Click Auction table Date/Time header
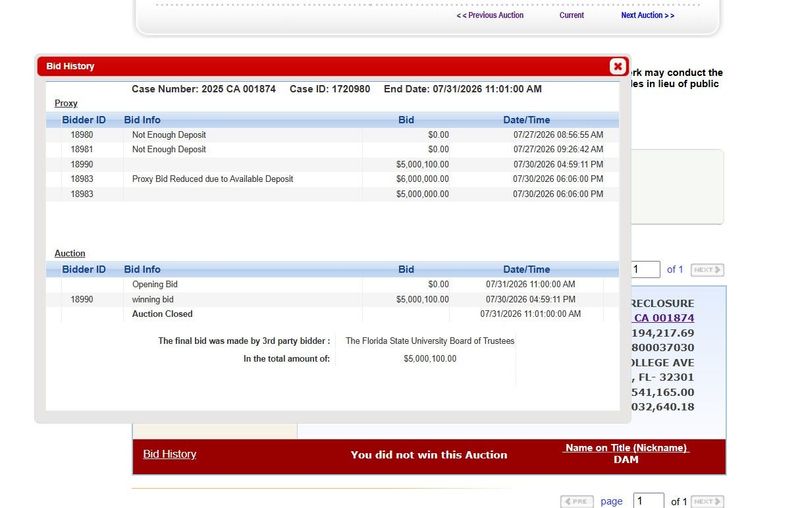Screen dimensions: 800x508 coord(527,269)
